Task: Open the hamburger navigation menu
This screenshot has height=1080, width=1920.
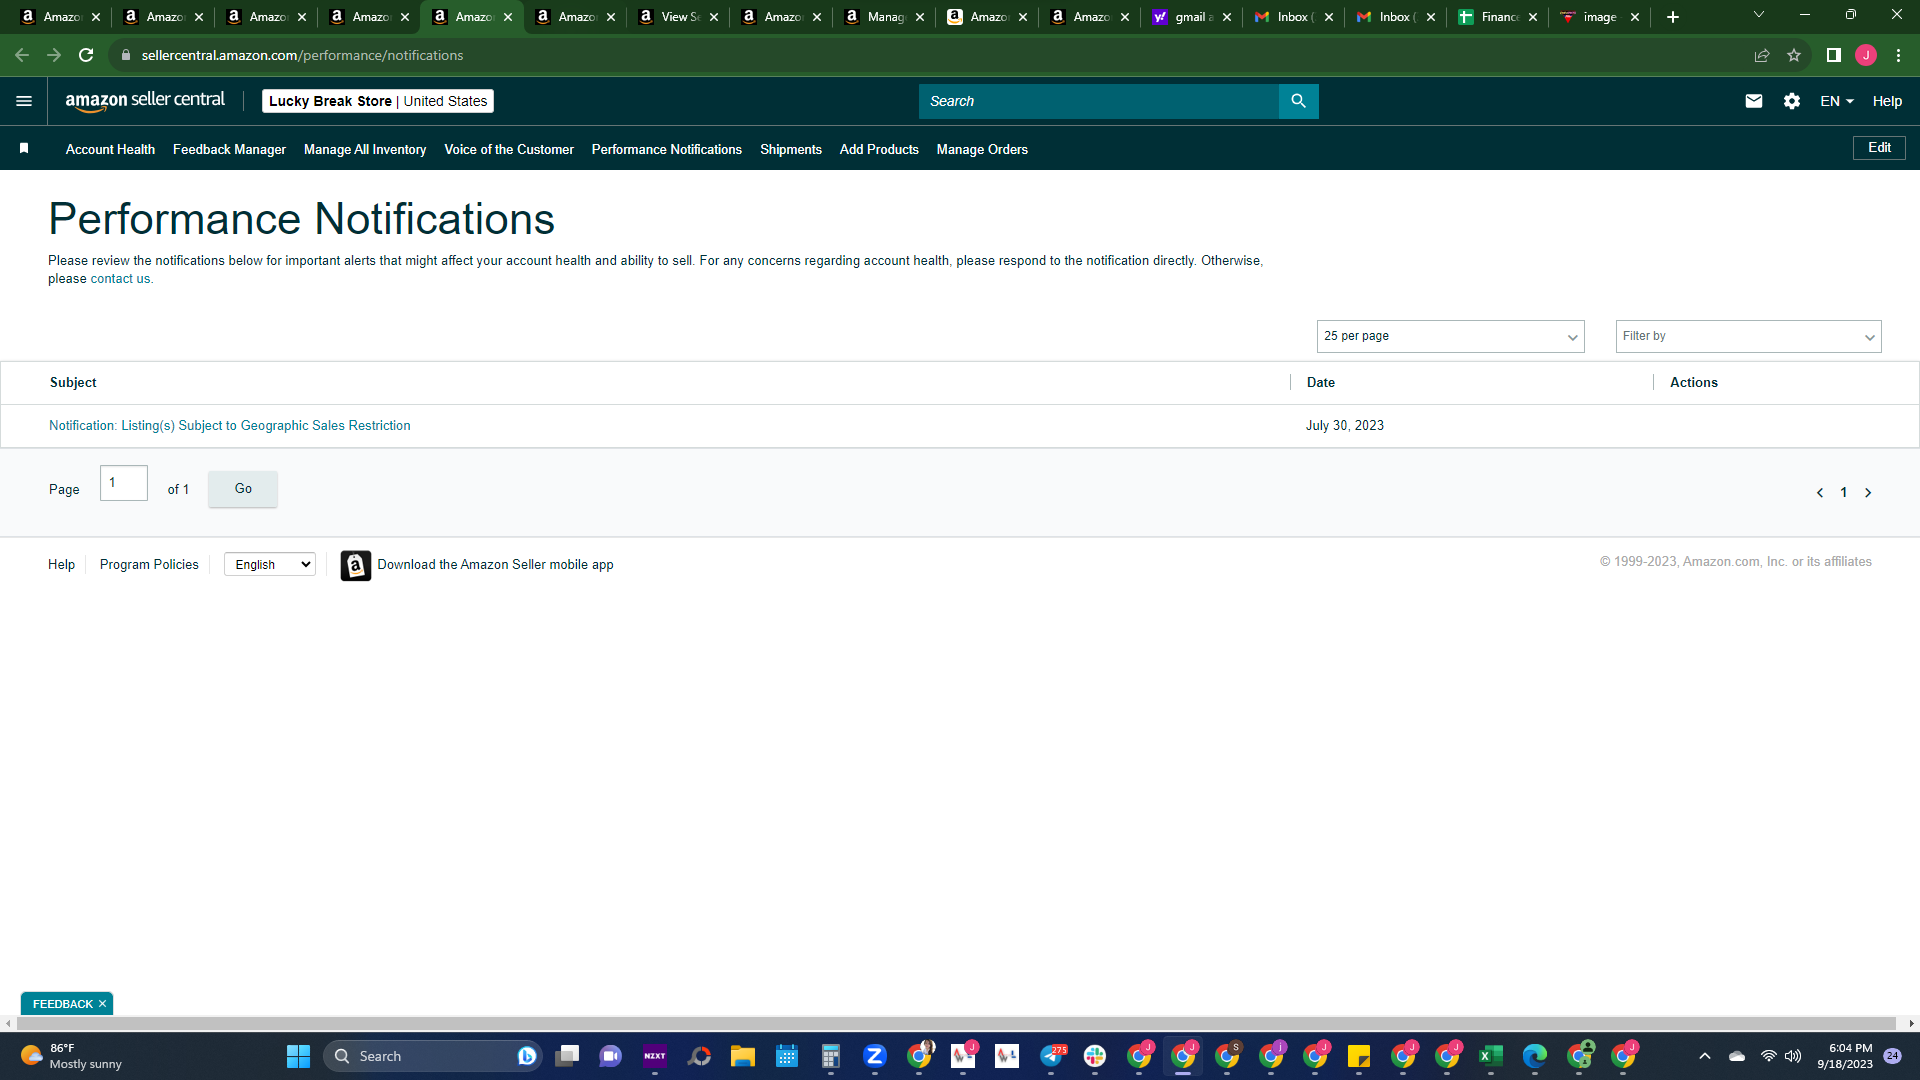Action: [24, 101]
